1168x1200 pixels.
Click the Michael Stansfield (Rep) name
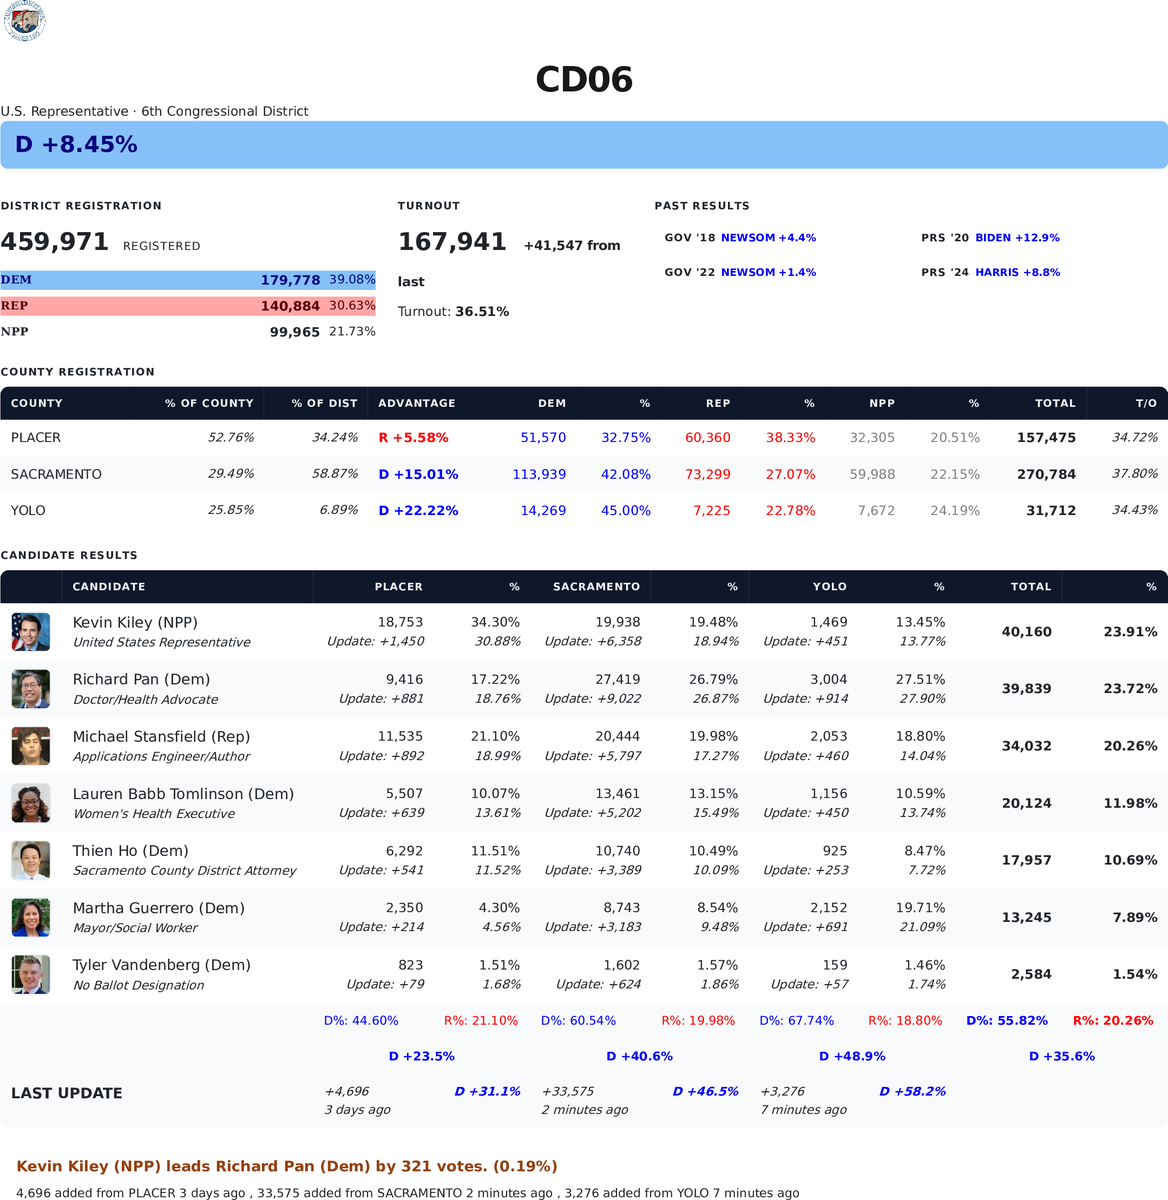161,736
